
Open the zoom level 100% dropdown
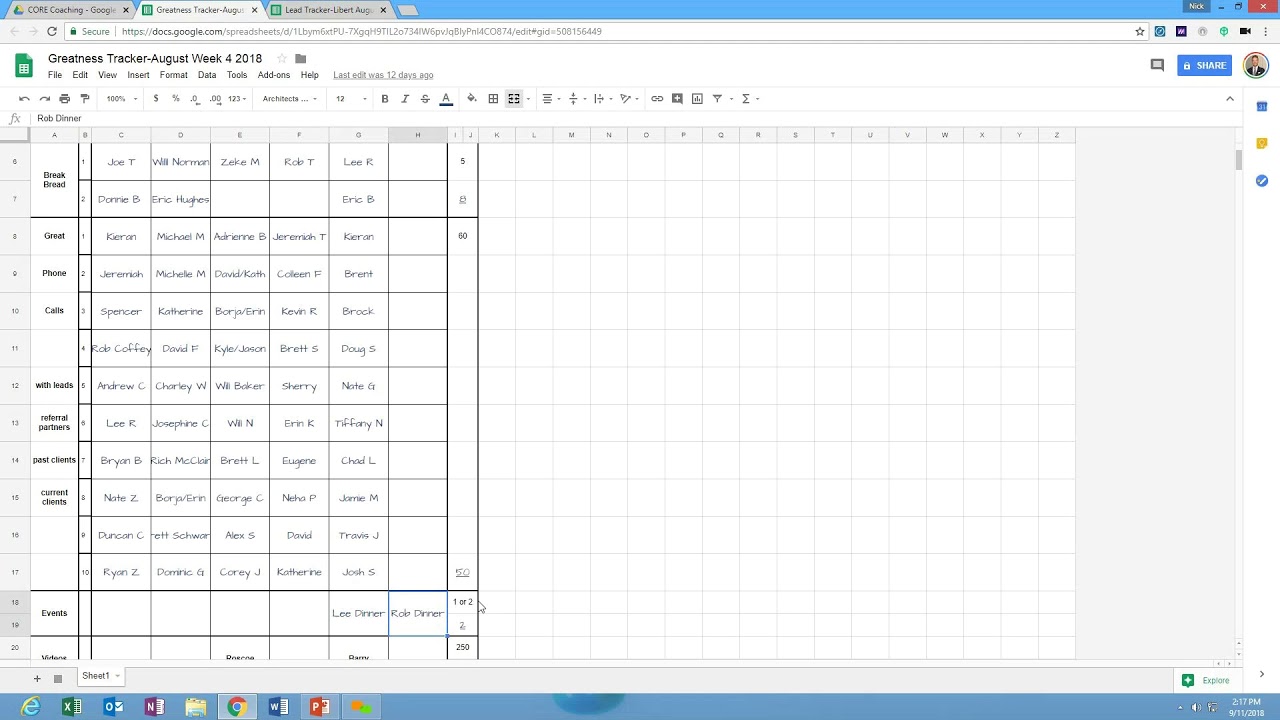click(120, 99)
